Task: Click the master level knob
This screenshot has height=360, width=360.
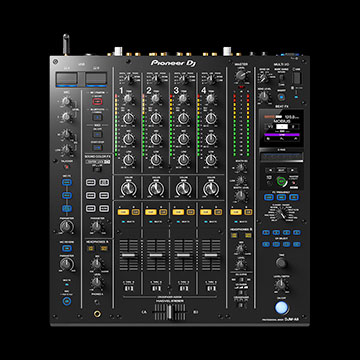Action: [x=240, y=76]
